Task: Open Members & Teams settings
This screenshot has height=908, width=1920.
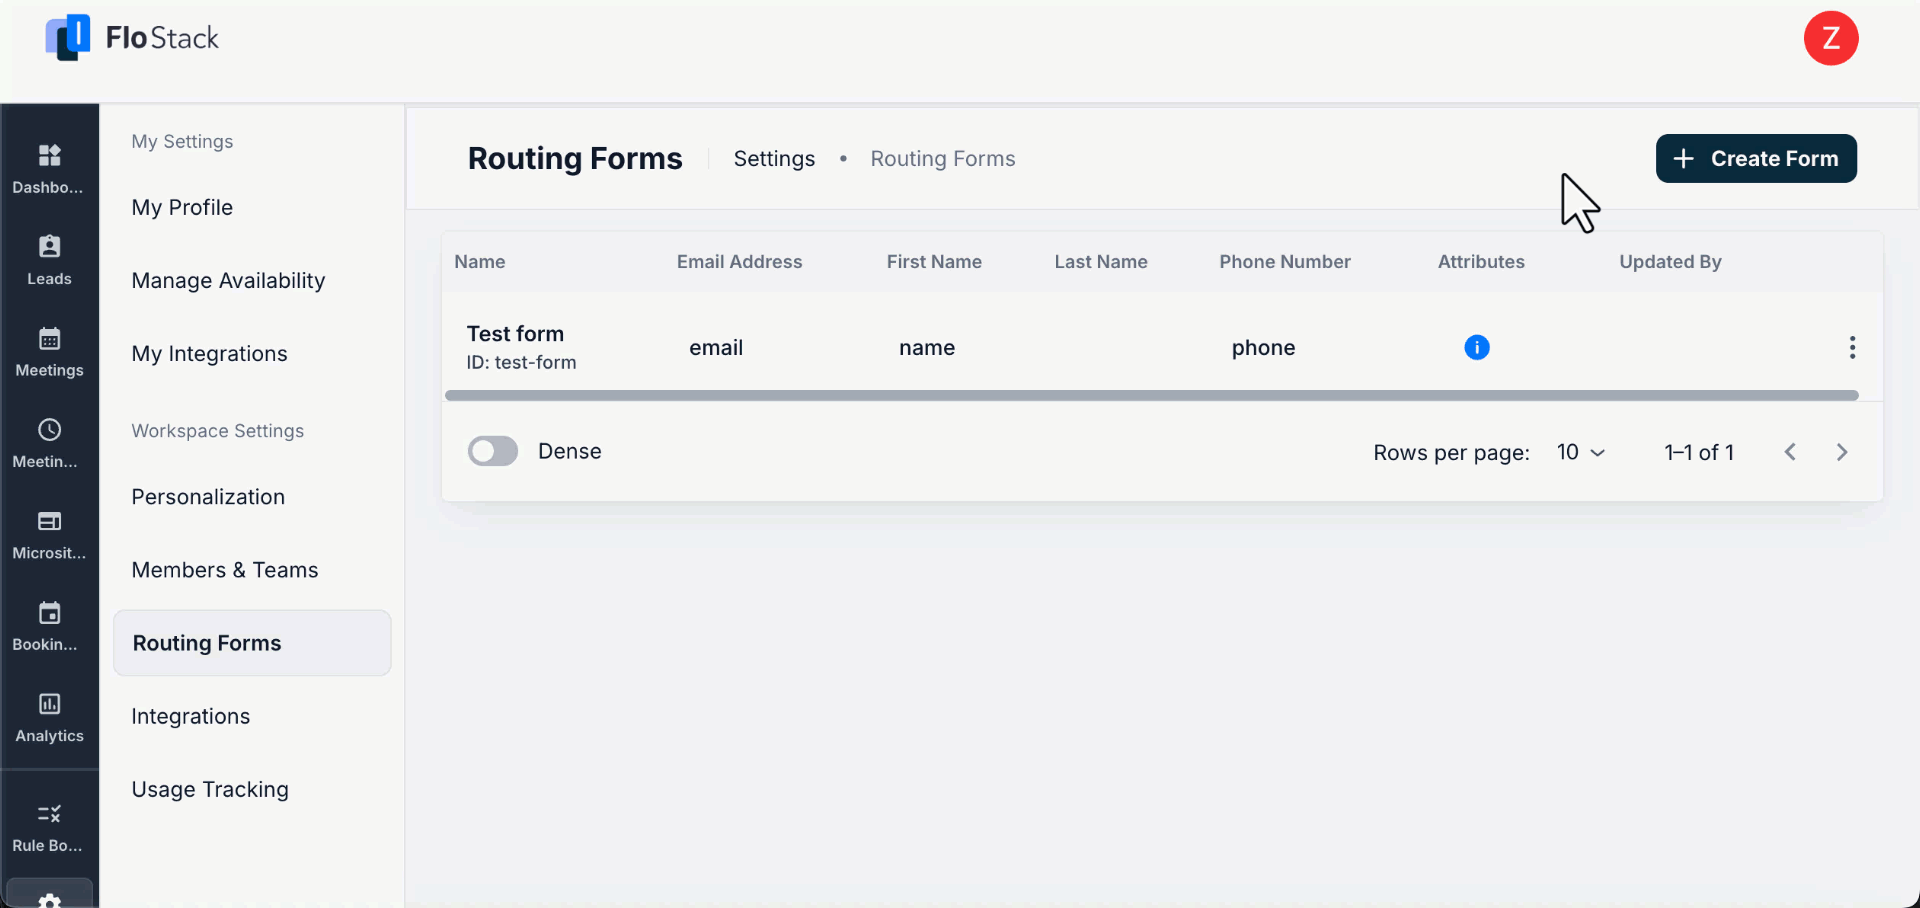Action: (x=225, y=570)
